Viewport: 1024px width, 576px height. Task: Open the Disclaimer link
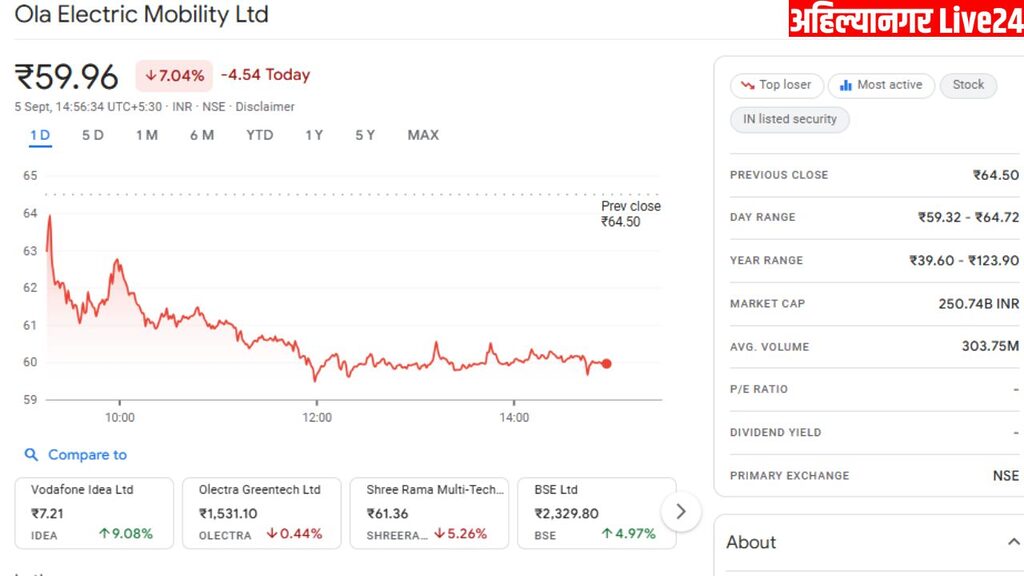(x=265, y=106)
